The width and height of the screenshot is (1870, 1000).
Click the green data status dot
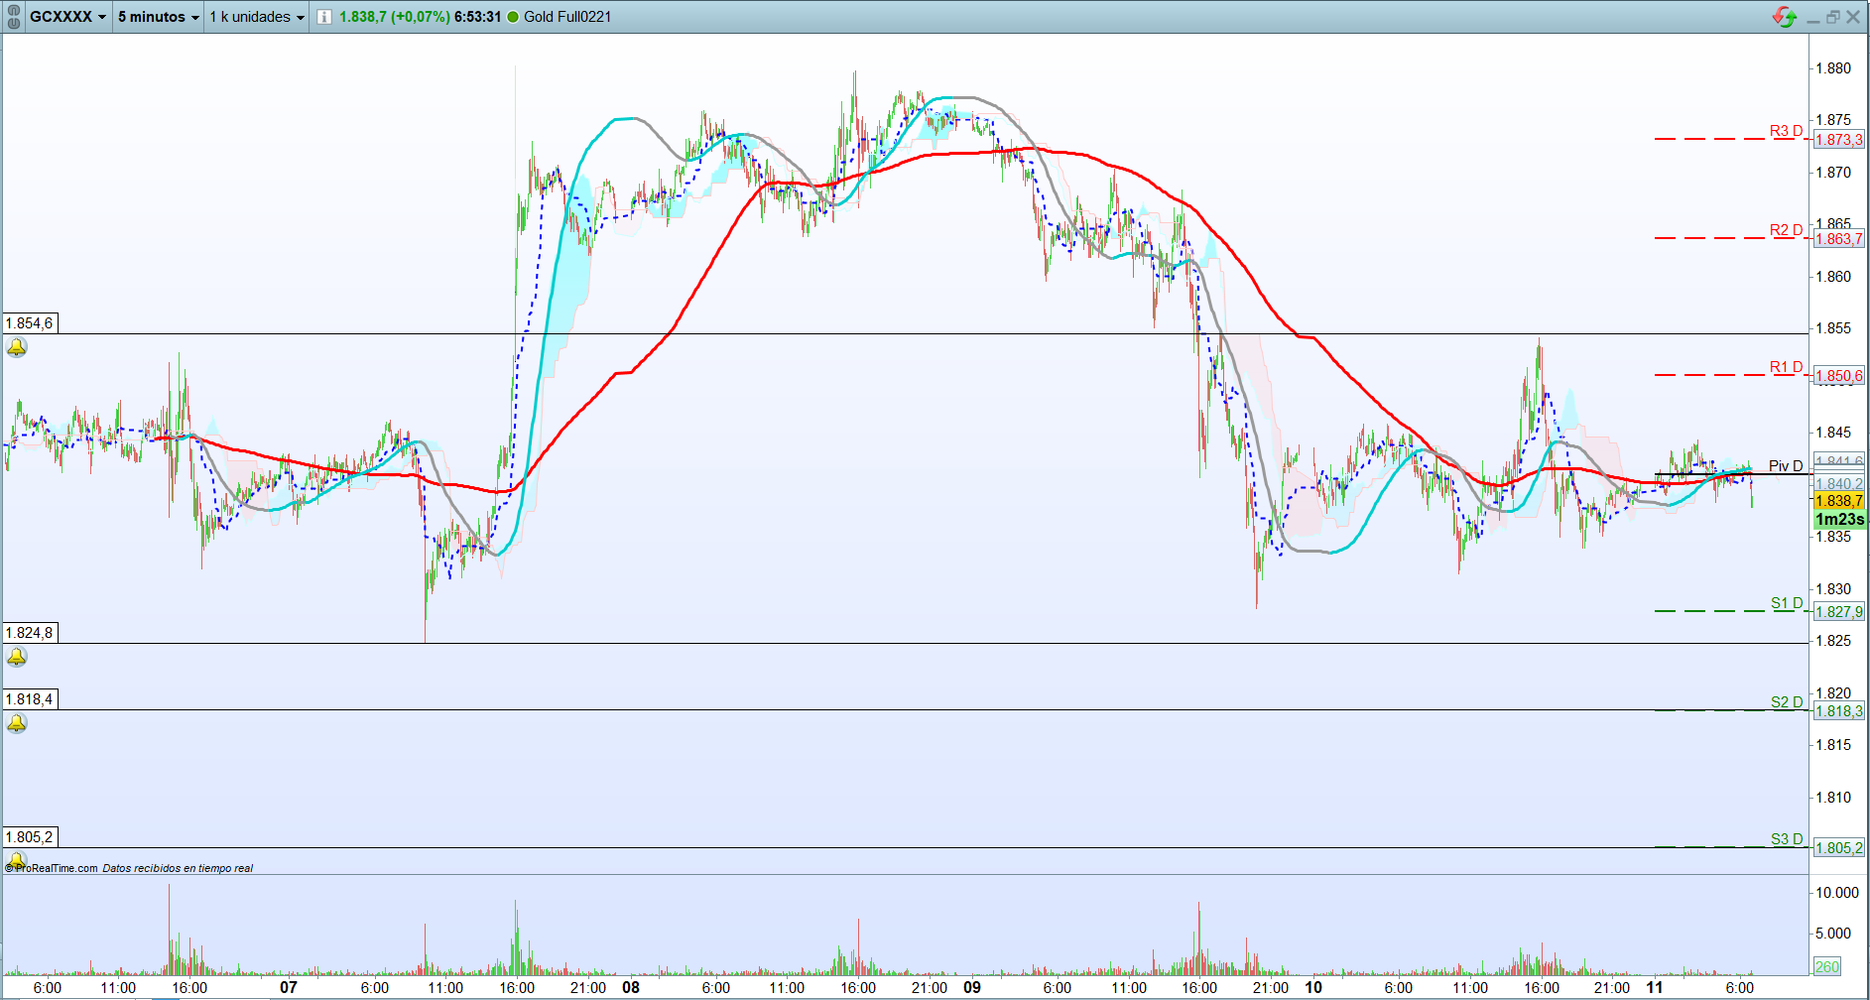pos(513,17)
